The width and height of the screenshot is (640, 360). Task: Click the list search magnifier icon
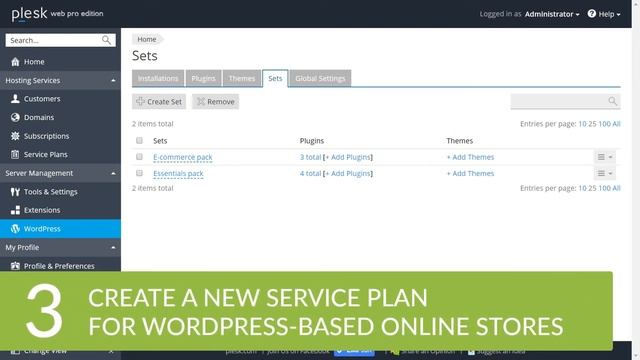pos(612,101)
